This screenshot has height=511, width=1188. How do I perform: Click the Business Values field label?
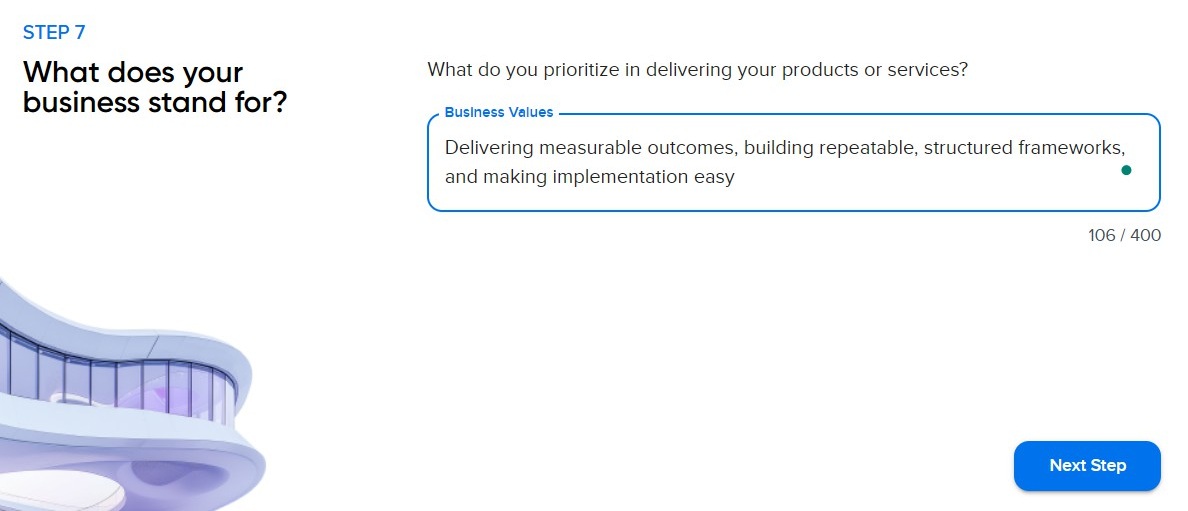(498, 113)
